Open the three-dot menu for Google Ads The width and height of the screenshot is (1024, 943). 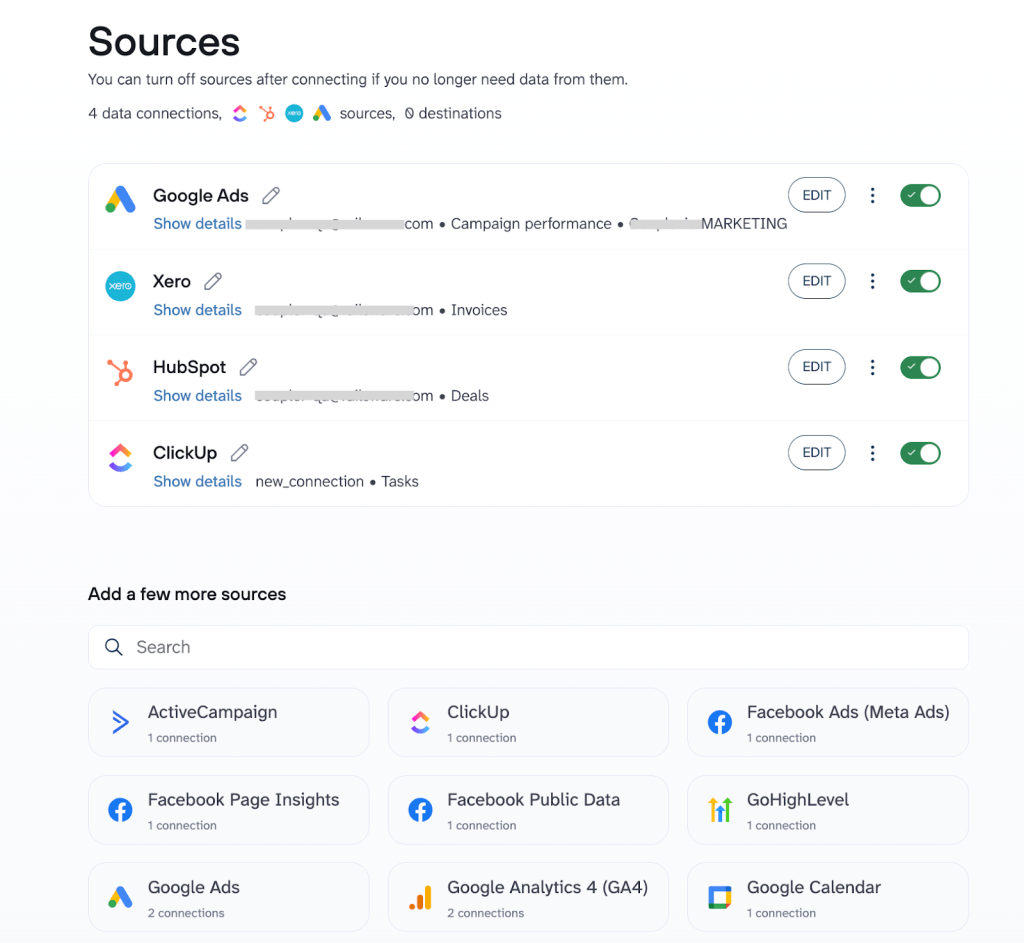[872, 195]
